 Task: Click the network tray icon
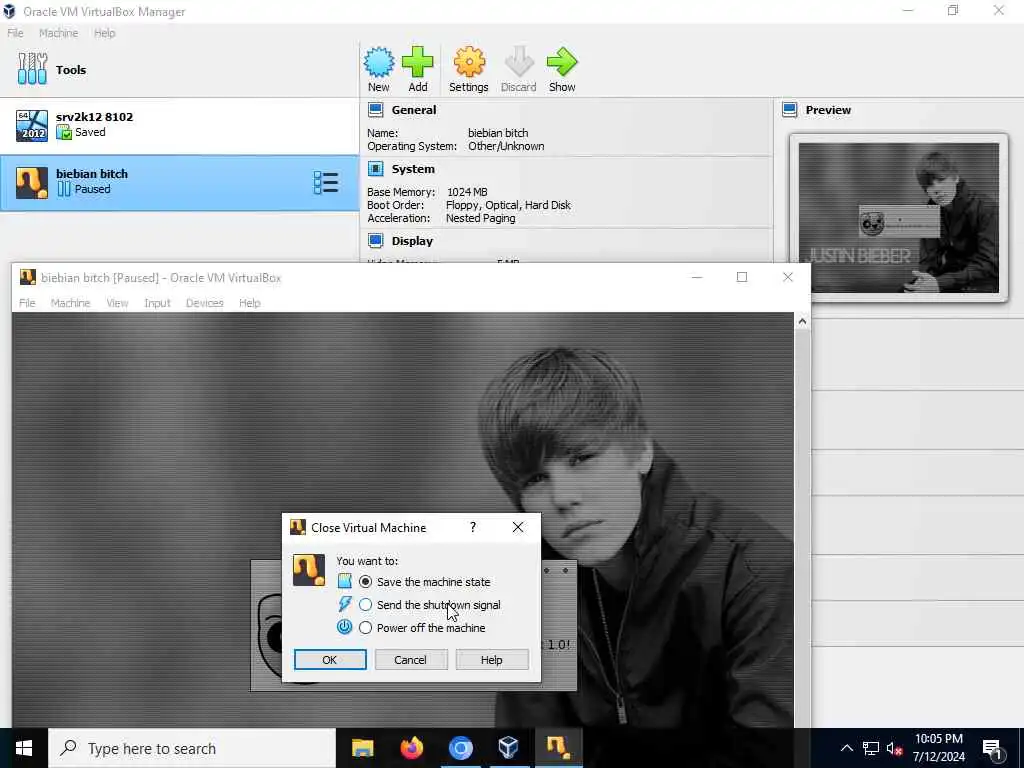(x=871, y=748)
